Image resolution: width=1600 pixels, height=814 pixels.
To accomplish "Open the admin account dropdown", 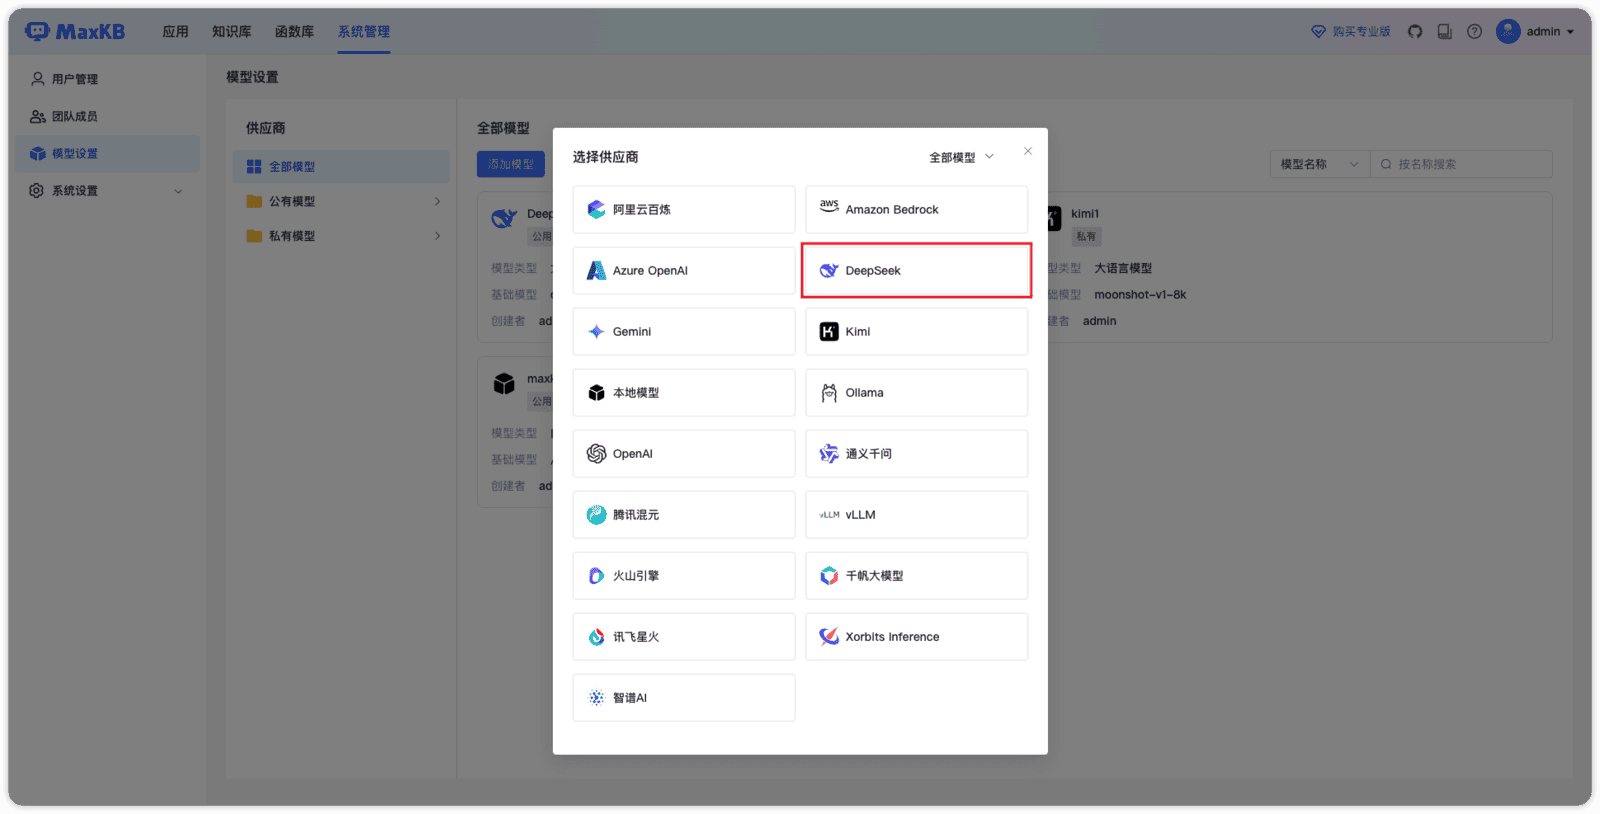I will (x=1550, y=32).
